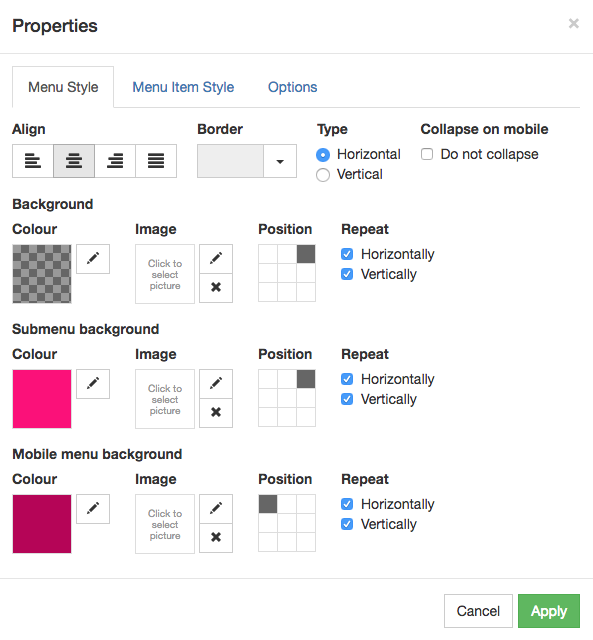
Task: Remove Background image with X icon
Action: 216,288
